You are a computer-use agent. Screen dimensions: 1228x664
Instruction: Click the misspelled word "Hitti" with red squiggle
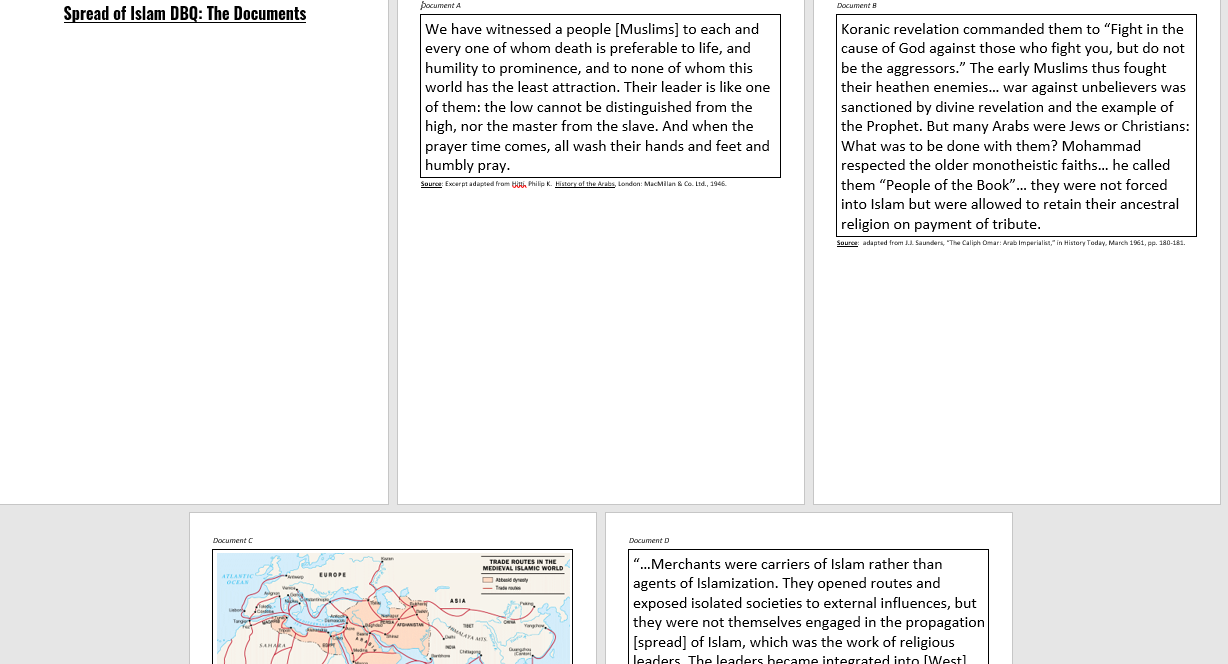point(518,184)
